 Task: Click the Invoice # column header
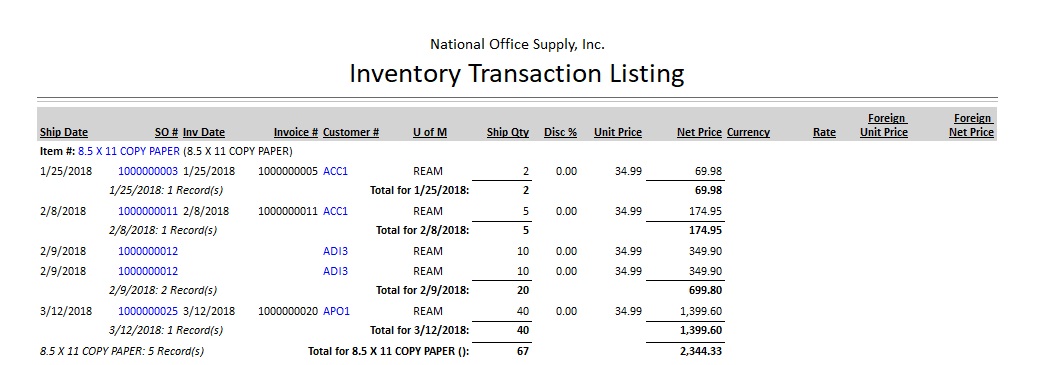[x=296, y=132]
